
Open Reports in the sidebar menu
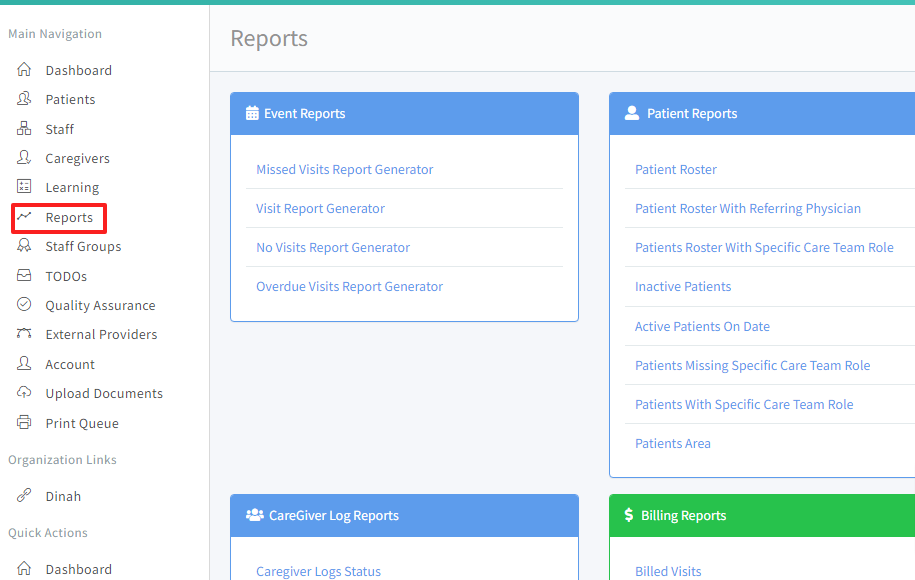(x=68, y=217)
